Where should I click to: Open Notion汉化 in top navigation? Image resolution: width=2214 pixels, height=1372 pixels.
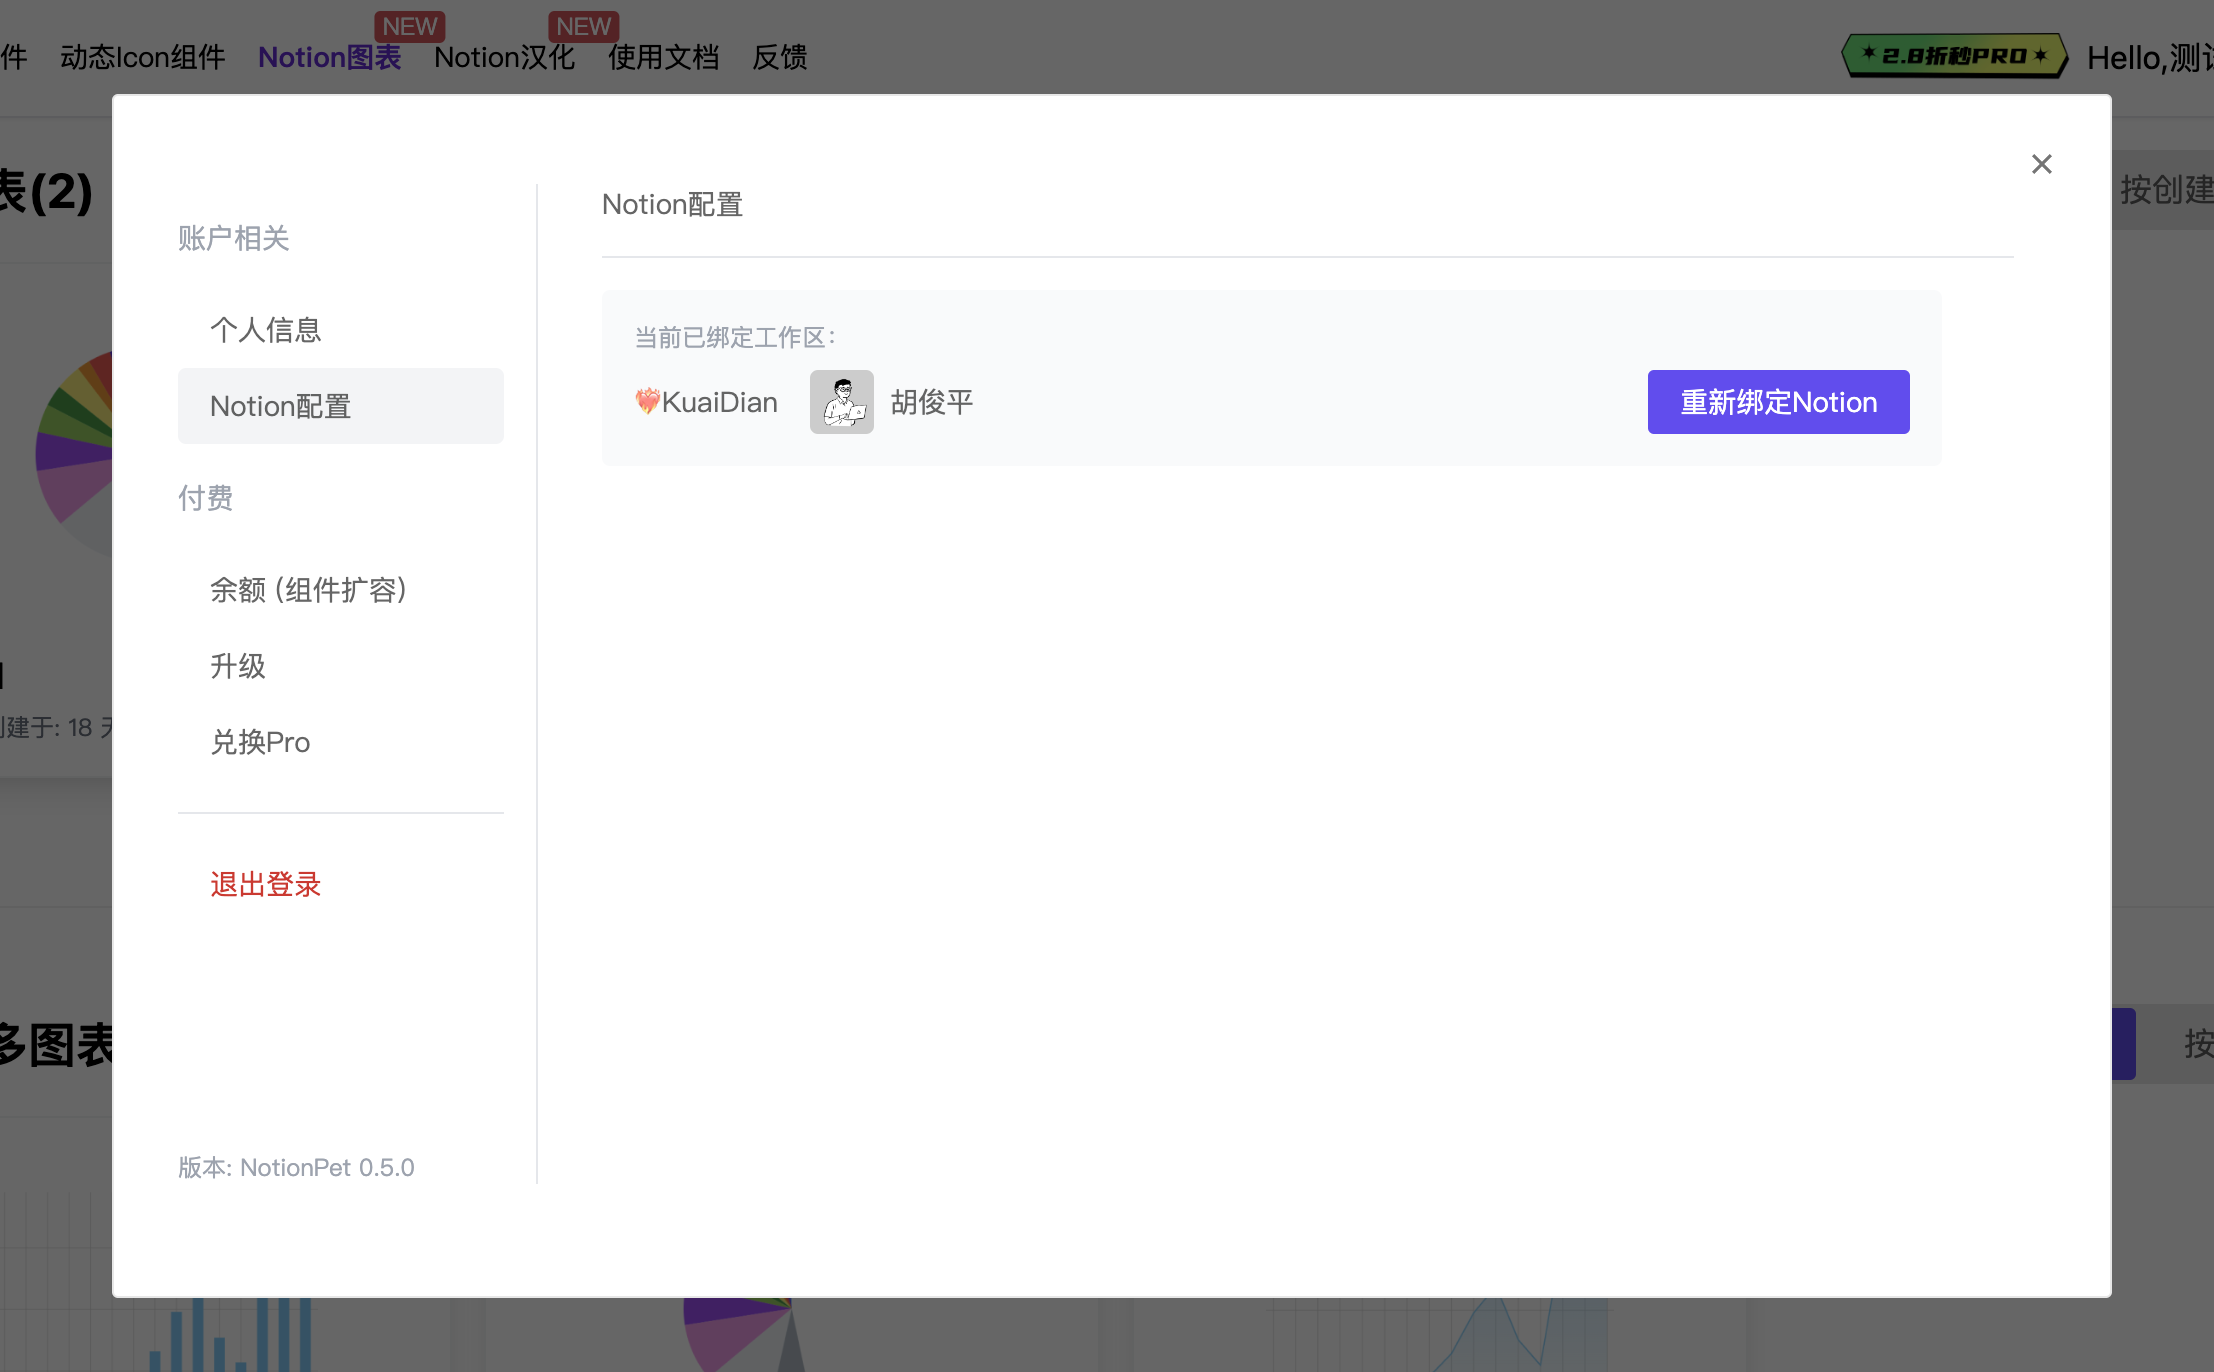point(504,57)
